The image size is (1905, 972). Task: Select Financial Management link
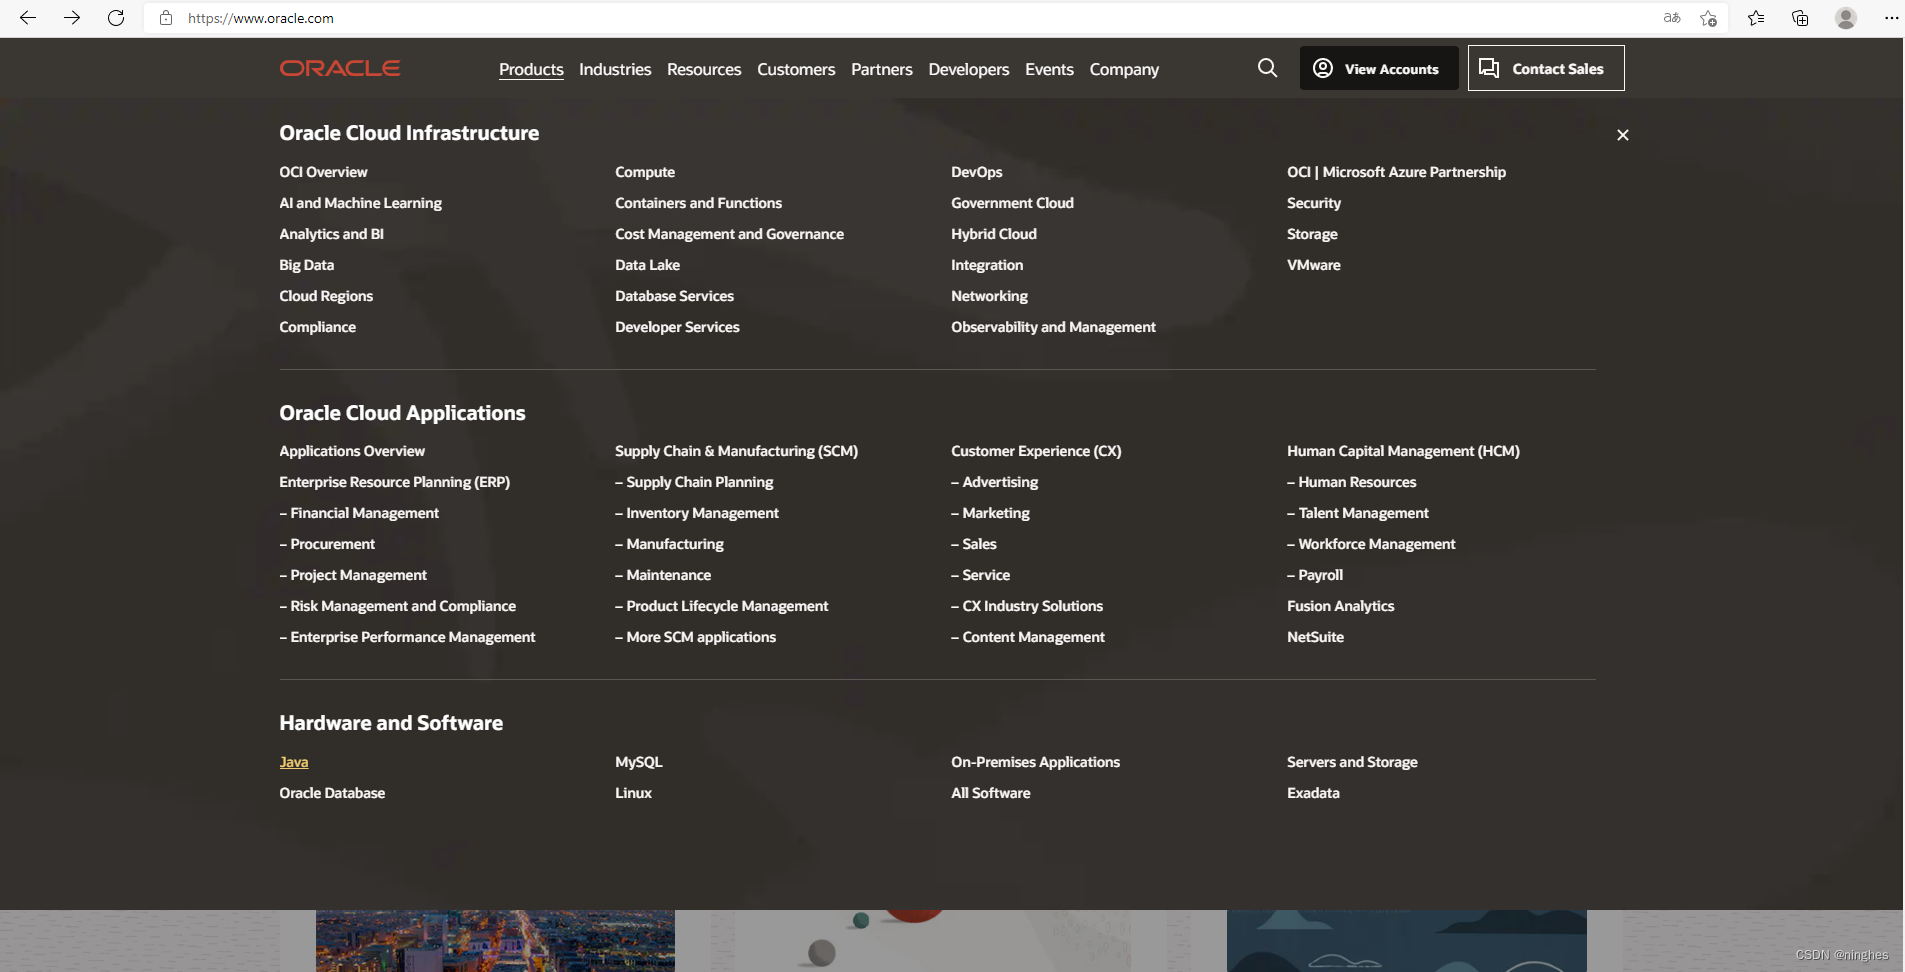(359, 513)
